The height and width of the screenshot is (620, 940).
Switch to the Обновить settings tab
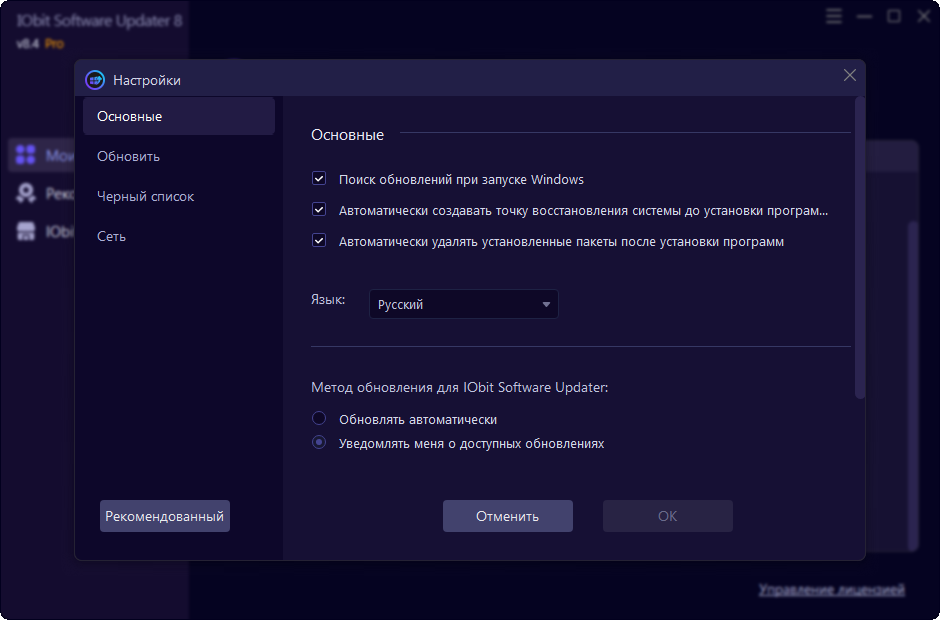[x=129, y=156]
